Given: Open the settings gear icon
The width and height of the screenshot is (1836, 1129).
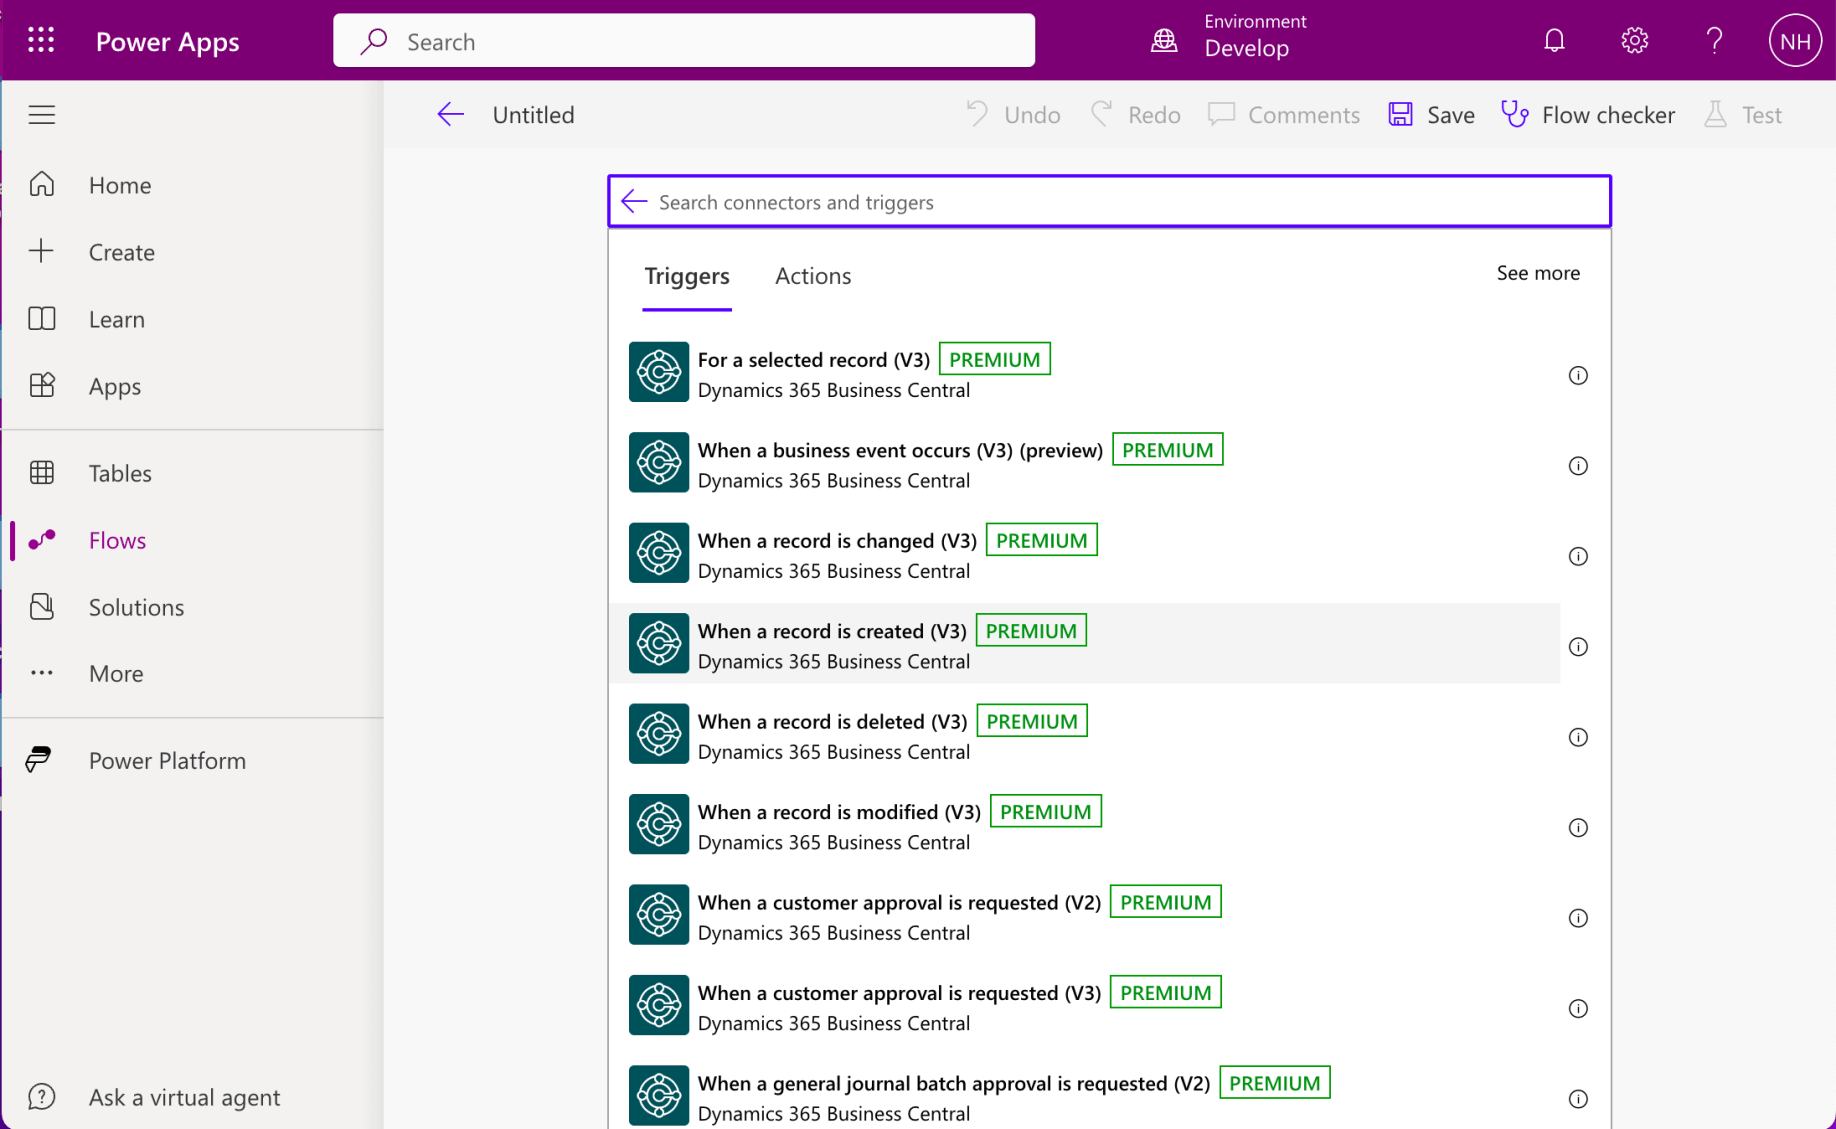Looking at the screenshot, I should (1634, 40).
